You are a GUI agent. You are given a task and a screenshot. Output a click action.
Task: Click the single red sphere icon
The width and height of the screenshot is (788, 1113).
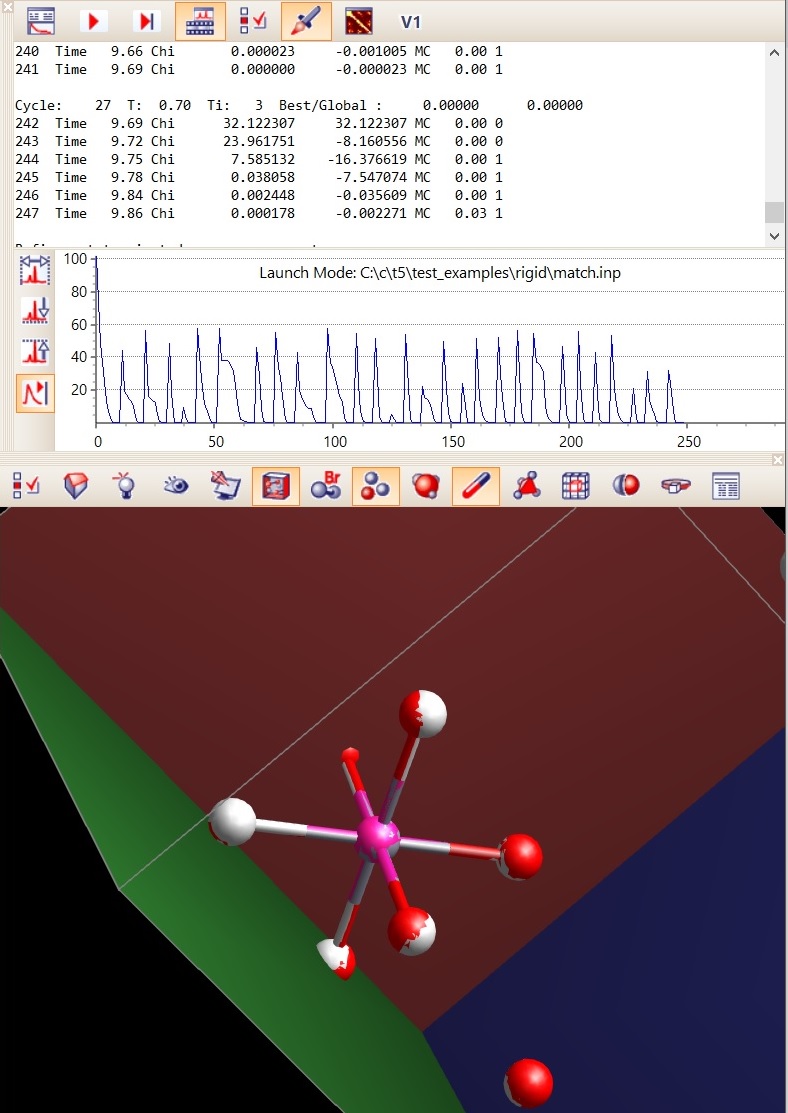click(x=426, y=486)
